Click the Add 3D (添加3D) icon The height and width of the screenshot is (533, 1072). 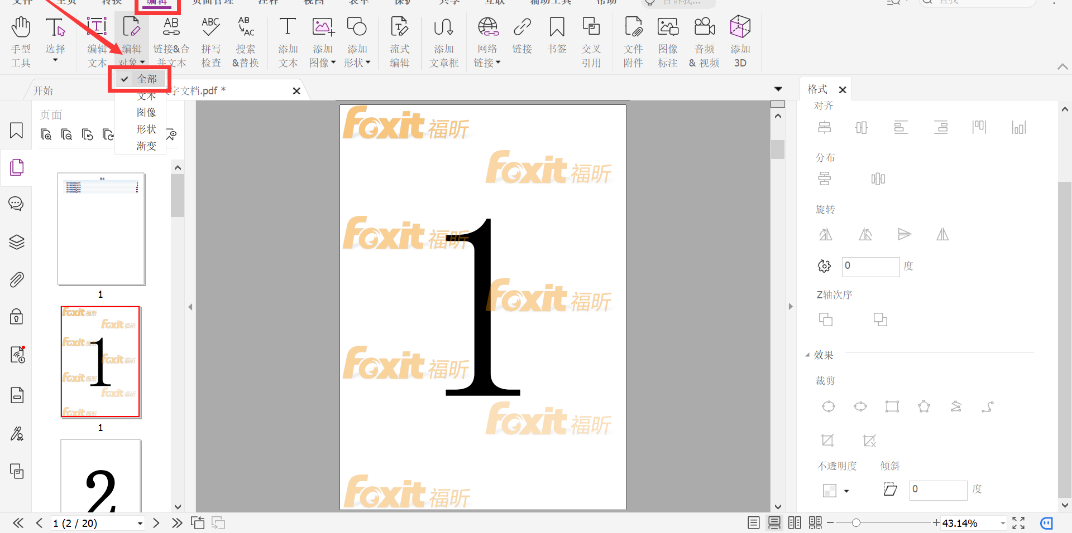[x=740, y=40]
